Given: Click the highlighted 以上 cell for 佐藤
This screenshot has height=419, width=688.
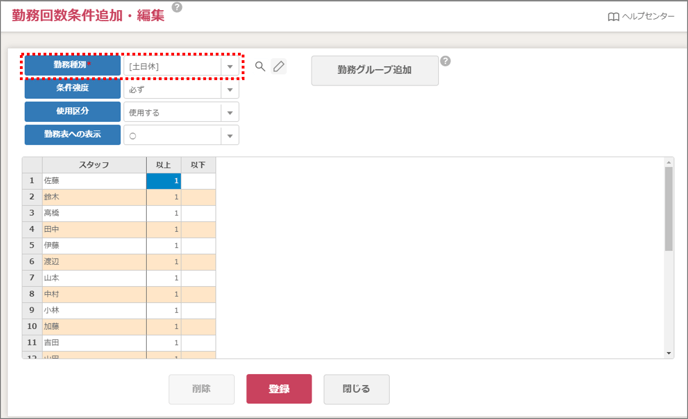Looking at the screenshot, I should (x=164, y=181).
